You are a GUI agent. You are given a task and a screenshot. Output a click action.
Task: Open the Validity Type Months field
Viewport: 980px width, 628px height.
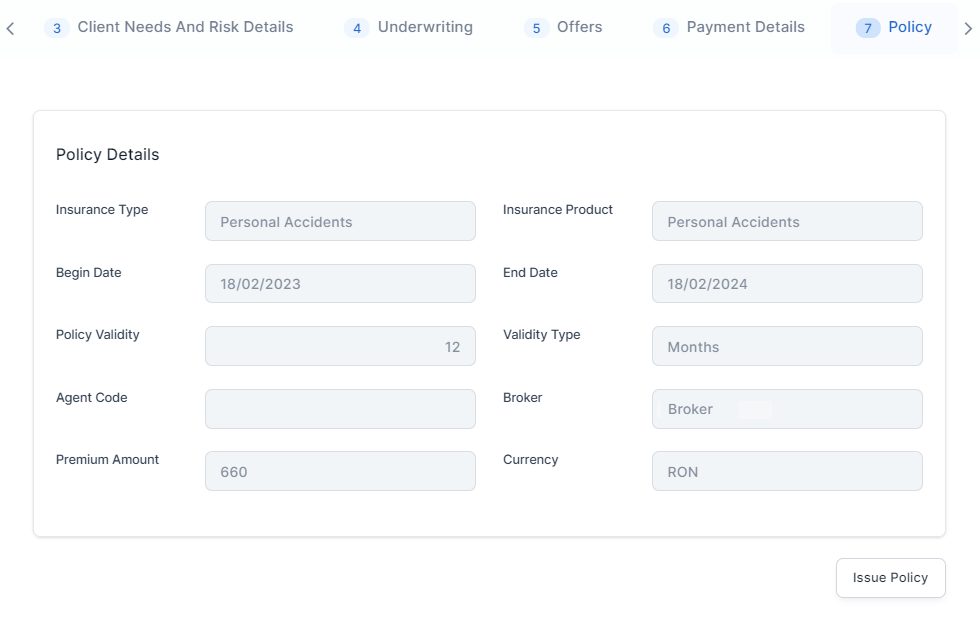point(787,346)
